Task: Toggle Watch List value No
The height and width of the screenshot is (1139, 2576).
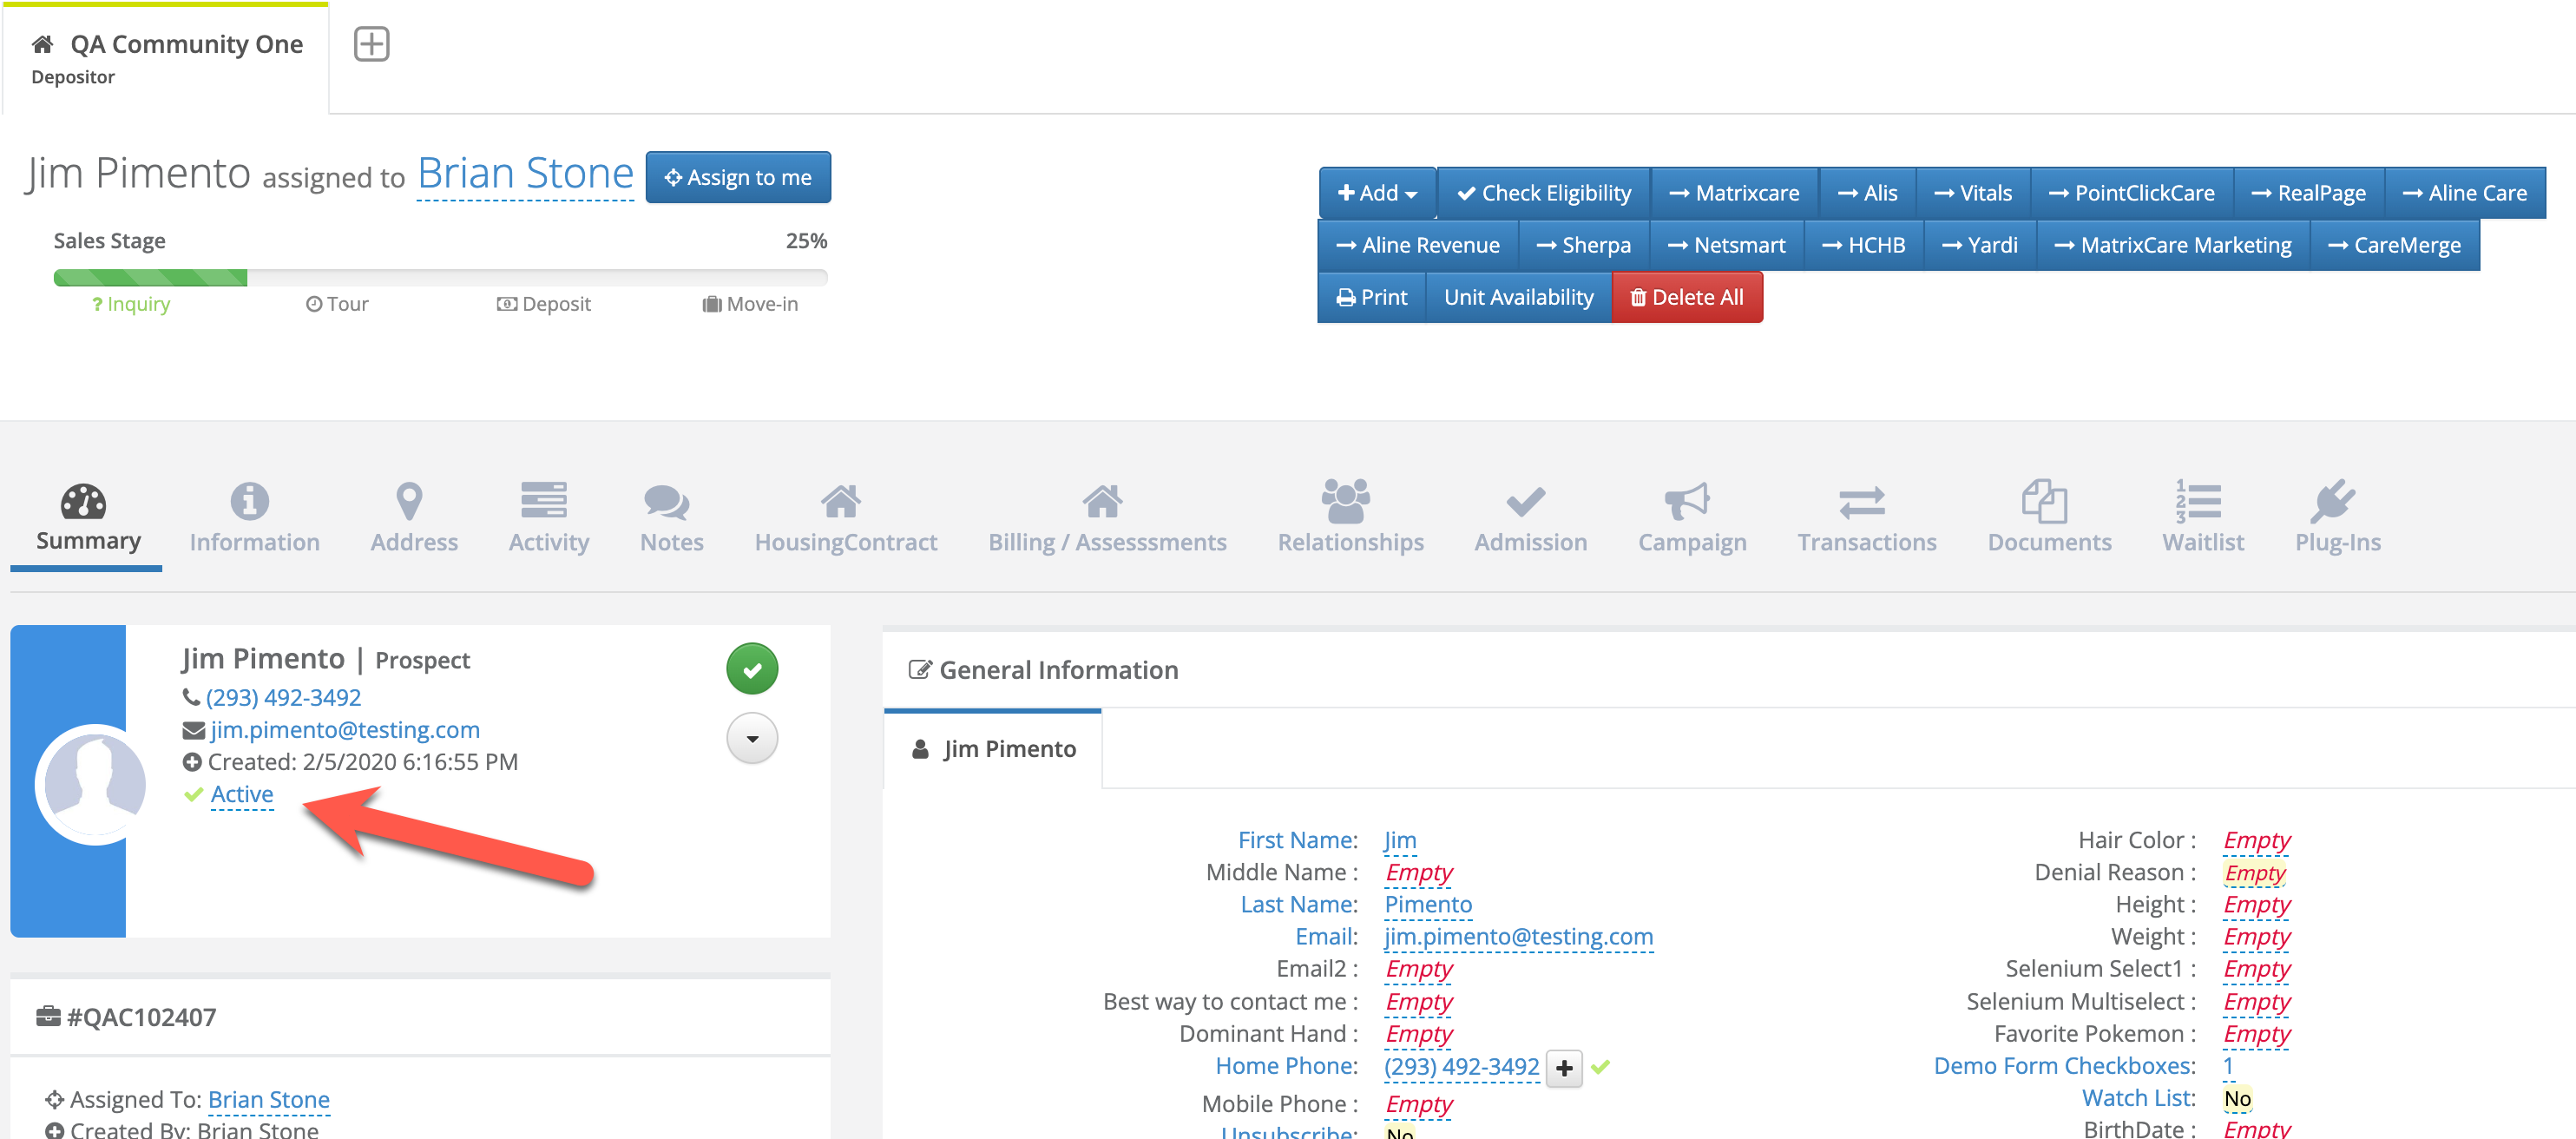Action: click(x=2237, y=1098)
